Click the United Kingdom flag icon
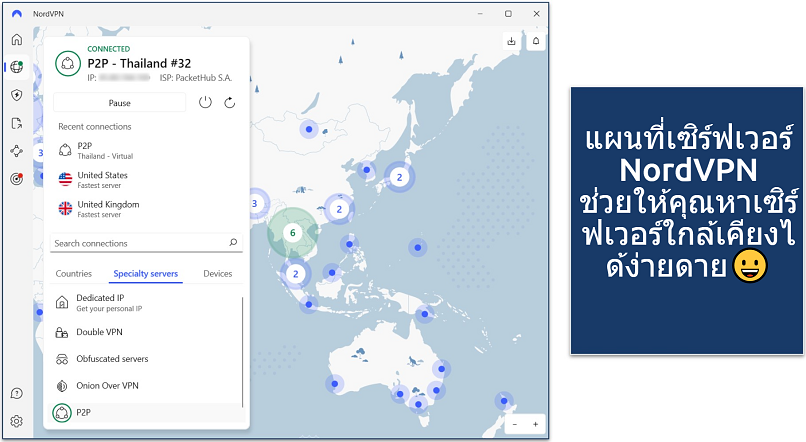Image resolution: width=806 pixels, height=442 pixels. (x=65, y=209)
